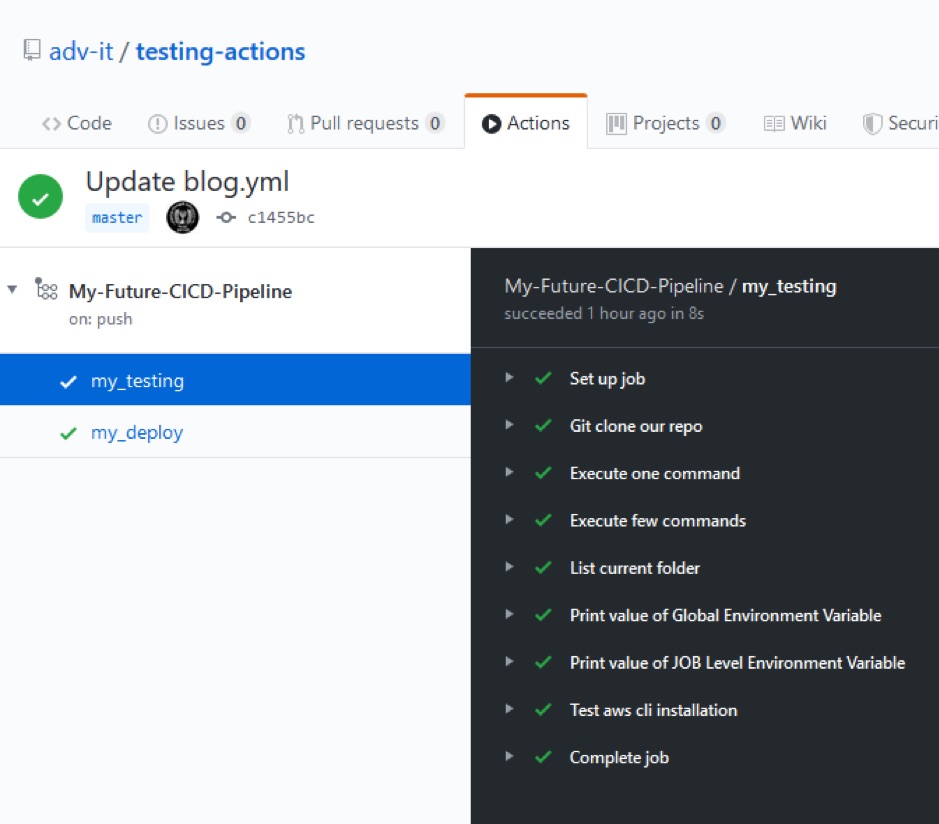939x824 pixels.
Task: Click the checkmark icon next to my_deploy
Action: 67,432
